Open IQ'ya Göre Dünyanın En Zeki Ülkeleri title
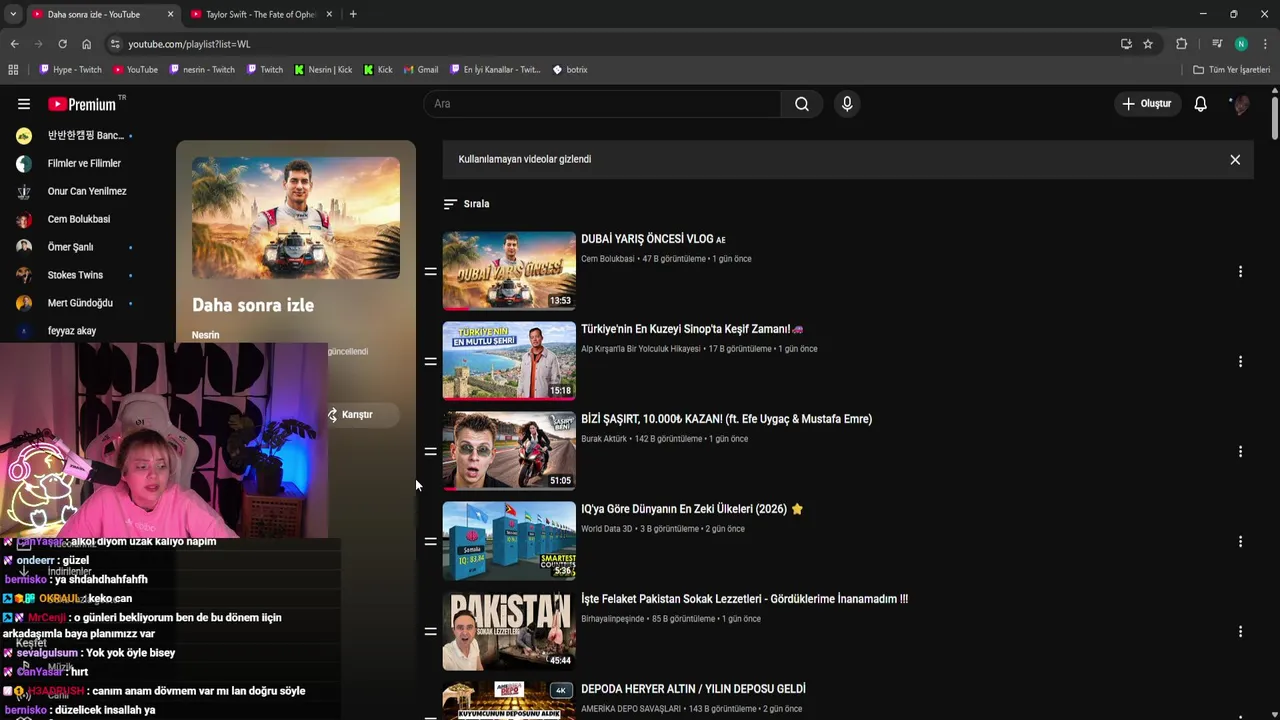The image size is (1280, 720). [x=692, y=509]
